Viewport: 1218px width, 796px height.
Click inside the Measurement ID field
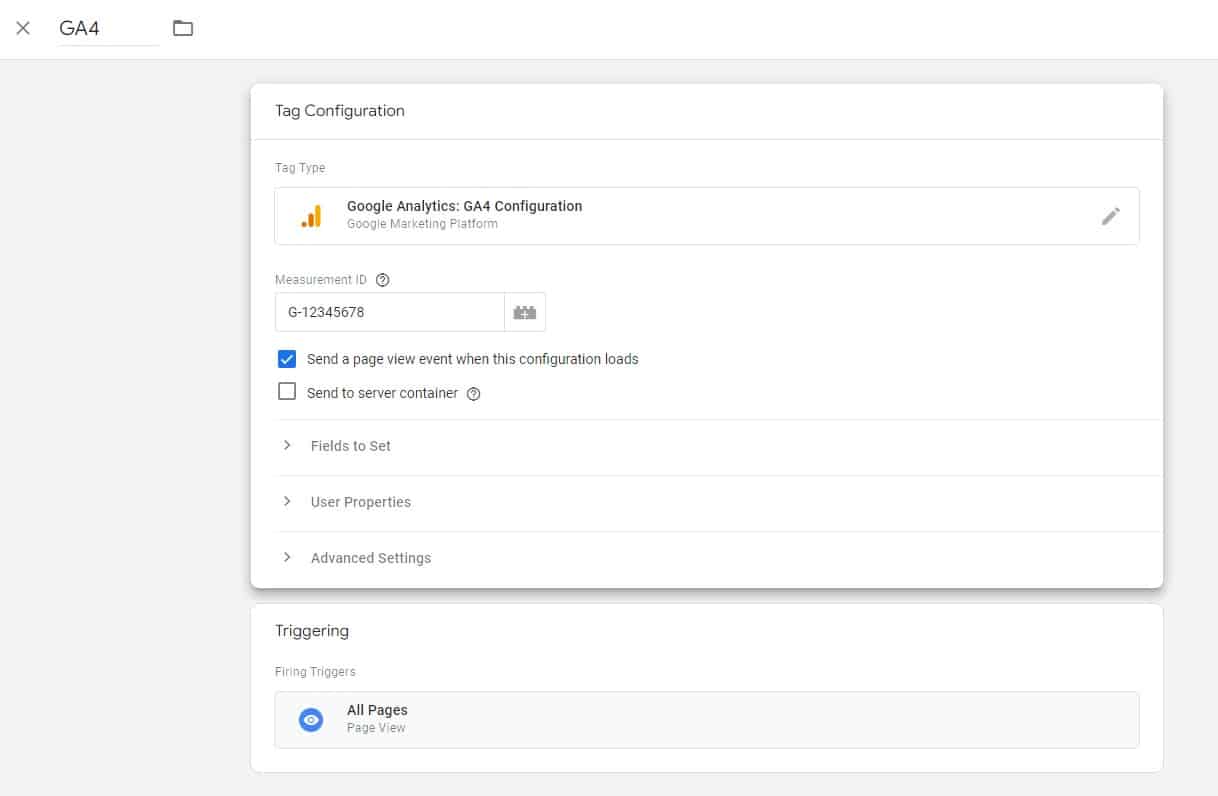[390, 312]
